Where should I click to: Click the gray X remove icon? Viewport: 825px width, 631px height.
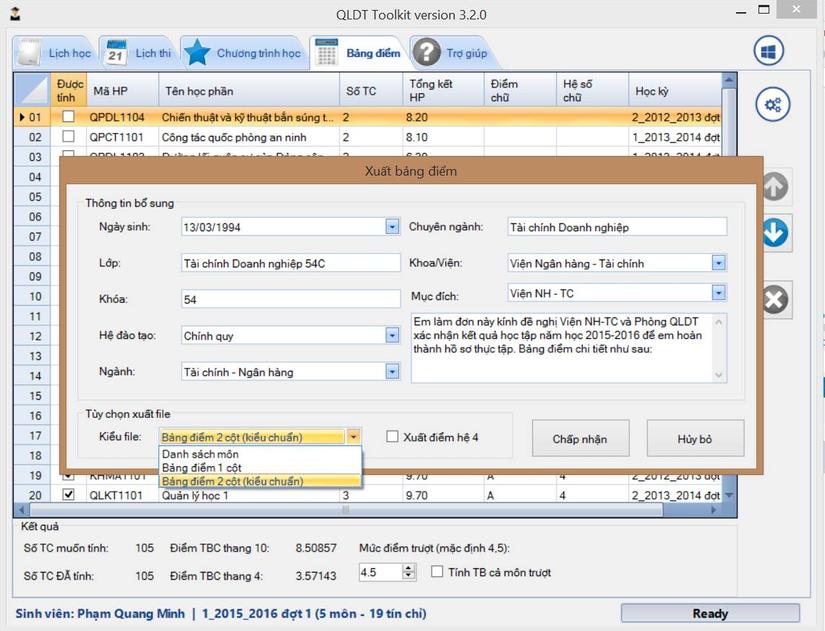coord(775,299)
